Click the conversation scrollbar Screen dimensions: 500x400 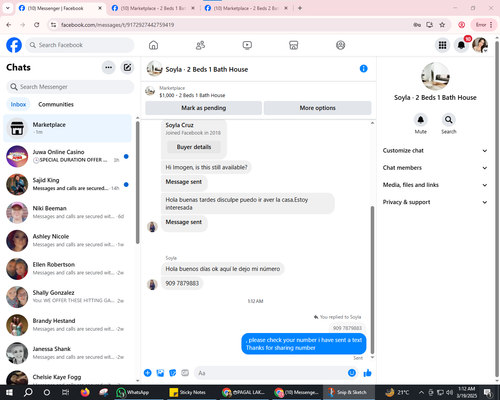click(372, 280)
